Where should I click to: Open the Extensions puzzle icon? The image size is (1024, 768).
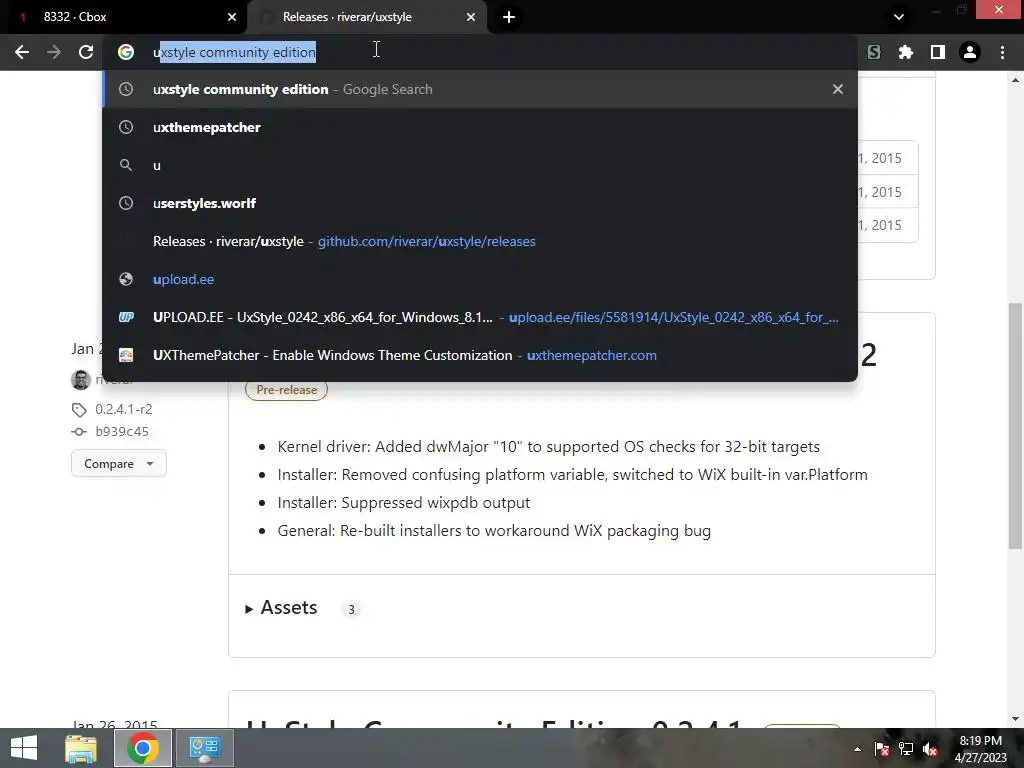[x=906, y=52]
